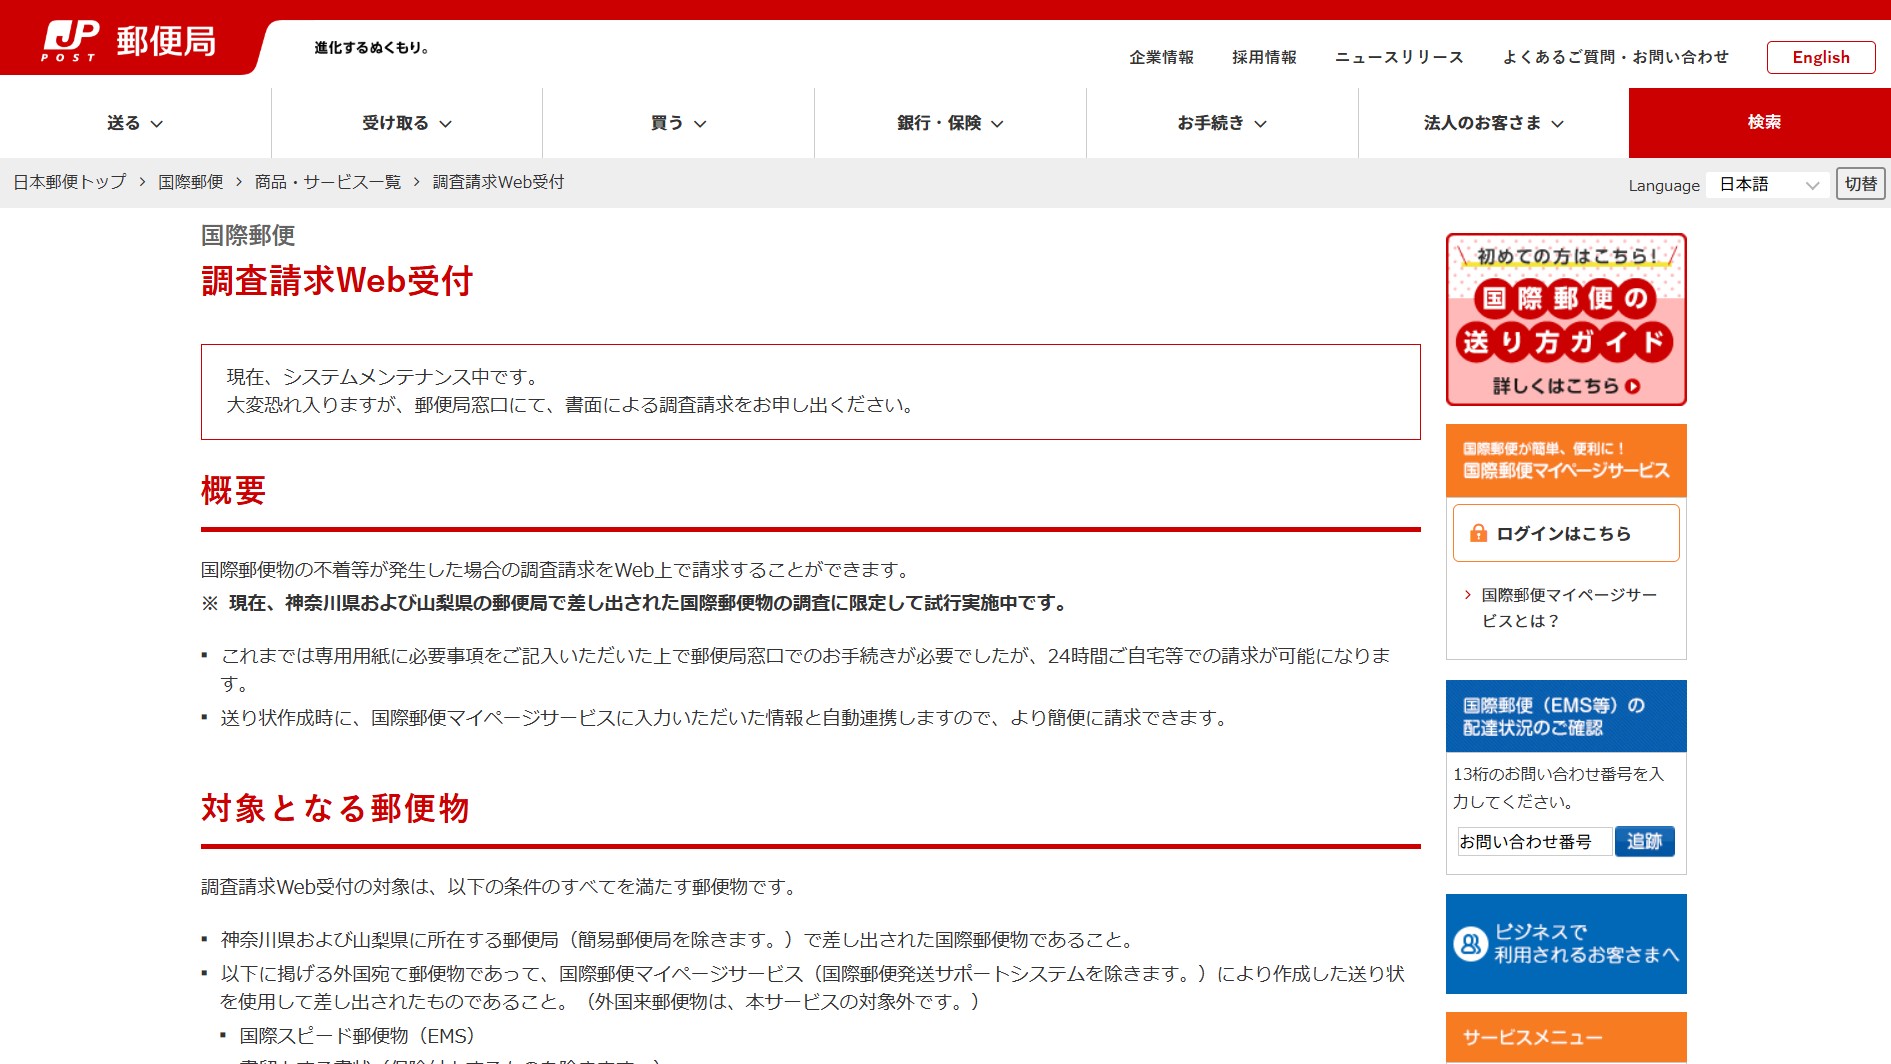Image resolution: width=1891 pixels, height=1064 pixels.
Task: Open 国際郵便マイページサービスとは？ link
Action: (1569, 608)
